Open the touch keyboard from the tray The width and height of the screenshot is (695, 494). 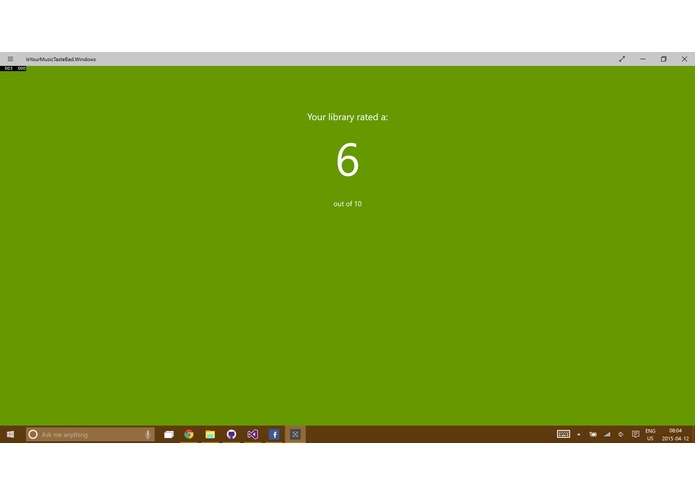563,434
